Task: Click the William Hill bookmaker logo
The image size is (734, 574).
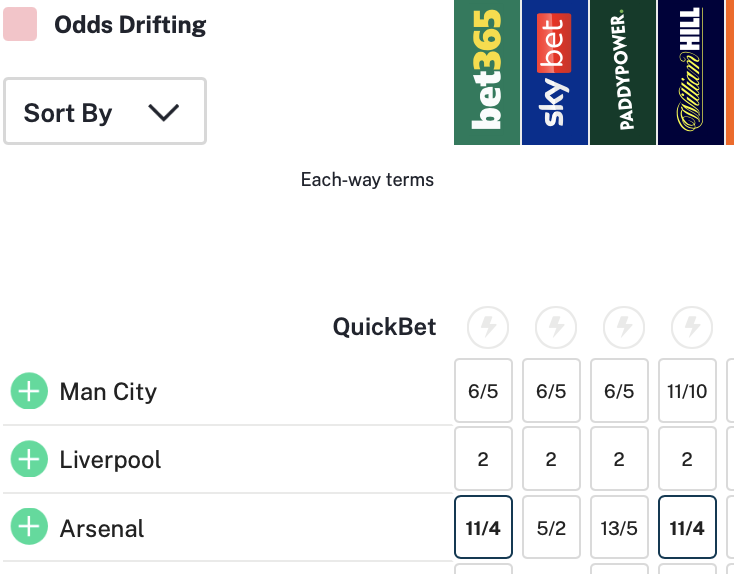Action: [x=691, y=72]
